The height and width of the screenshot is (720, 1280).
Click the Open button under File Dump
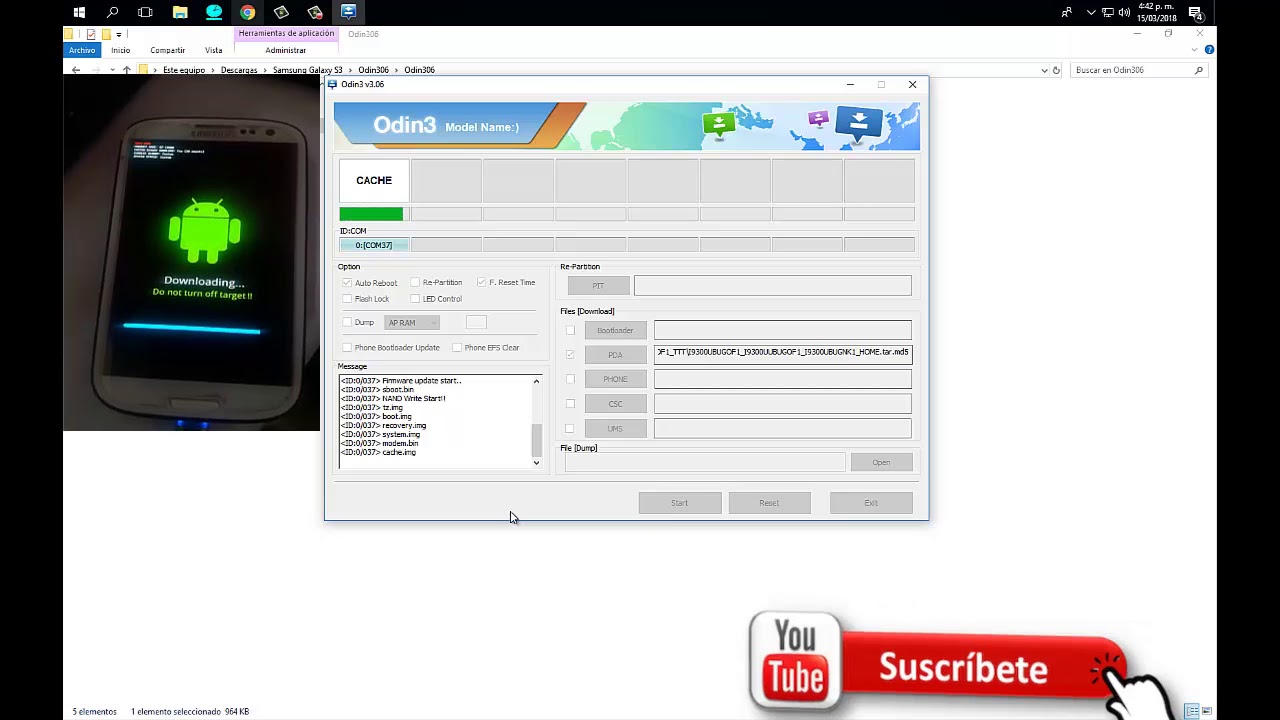(x=881, y=462)
